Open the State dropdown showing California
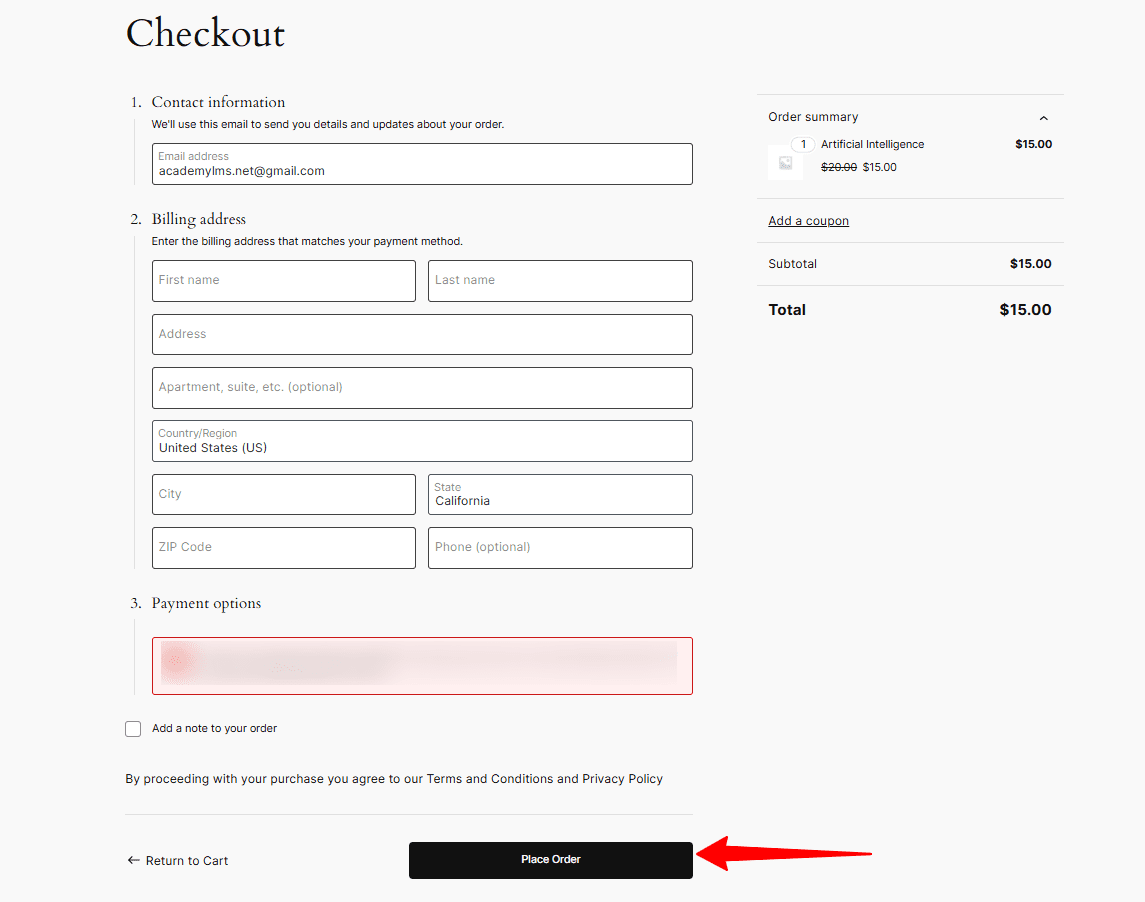The height and width of the screenshot is (902, 1145). tap(560, 494)
